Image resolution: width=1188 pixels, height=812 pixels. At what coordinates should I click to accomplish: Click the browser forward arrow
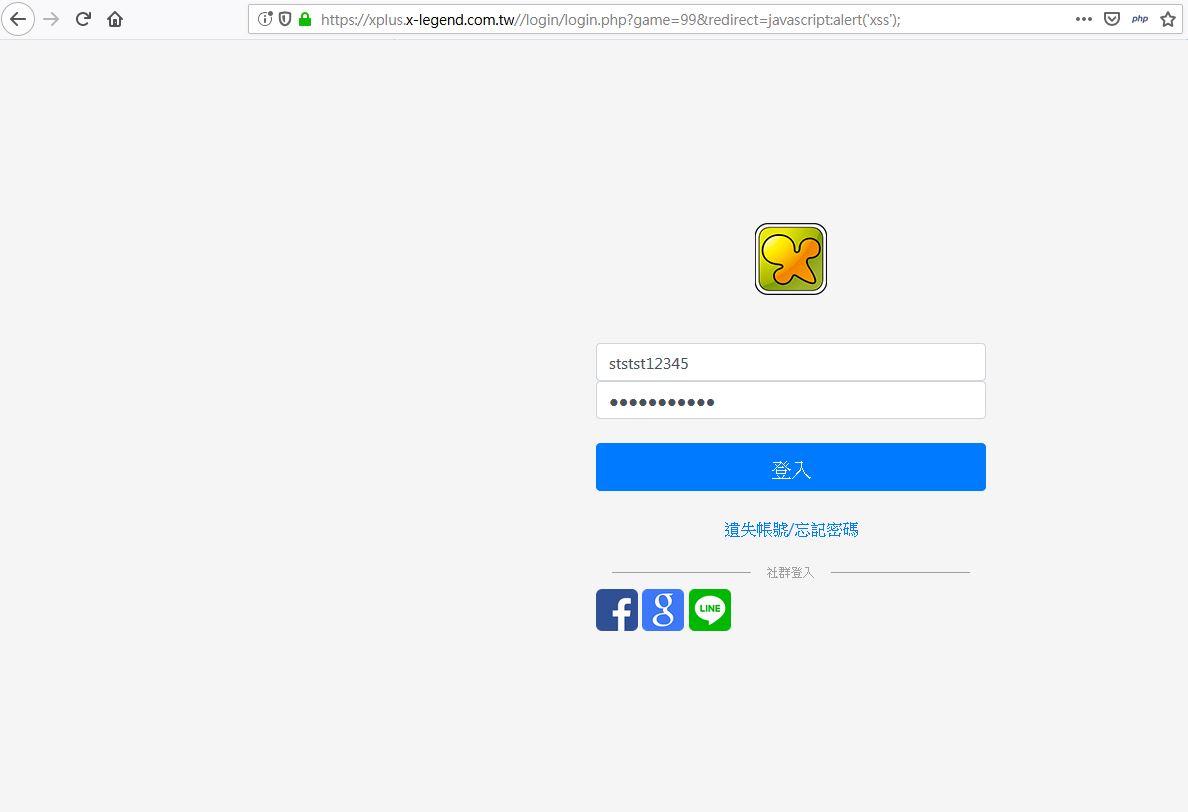[x=51, y=19]
